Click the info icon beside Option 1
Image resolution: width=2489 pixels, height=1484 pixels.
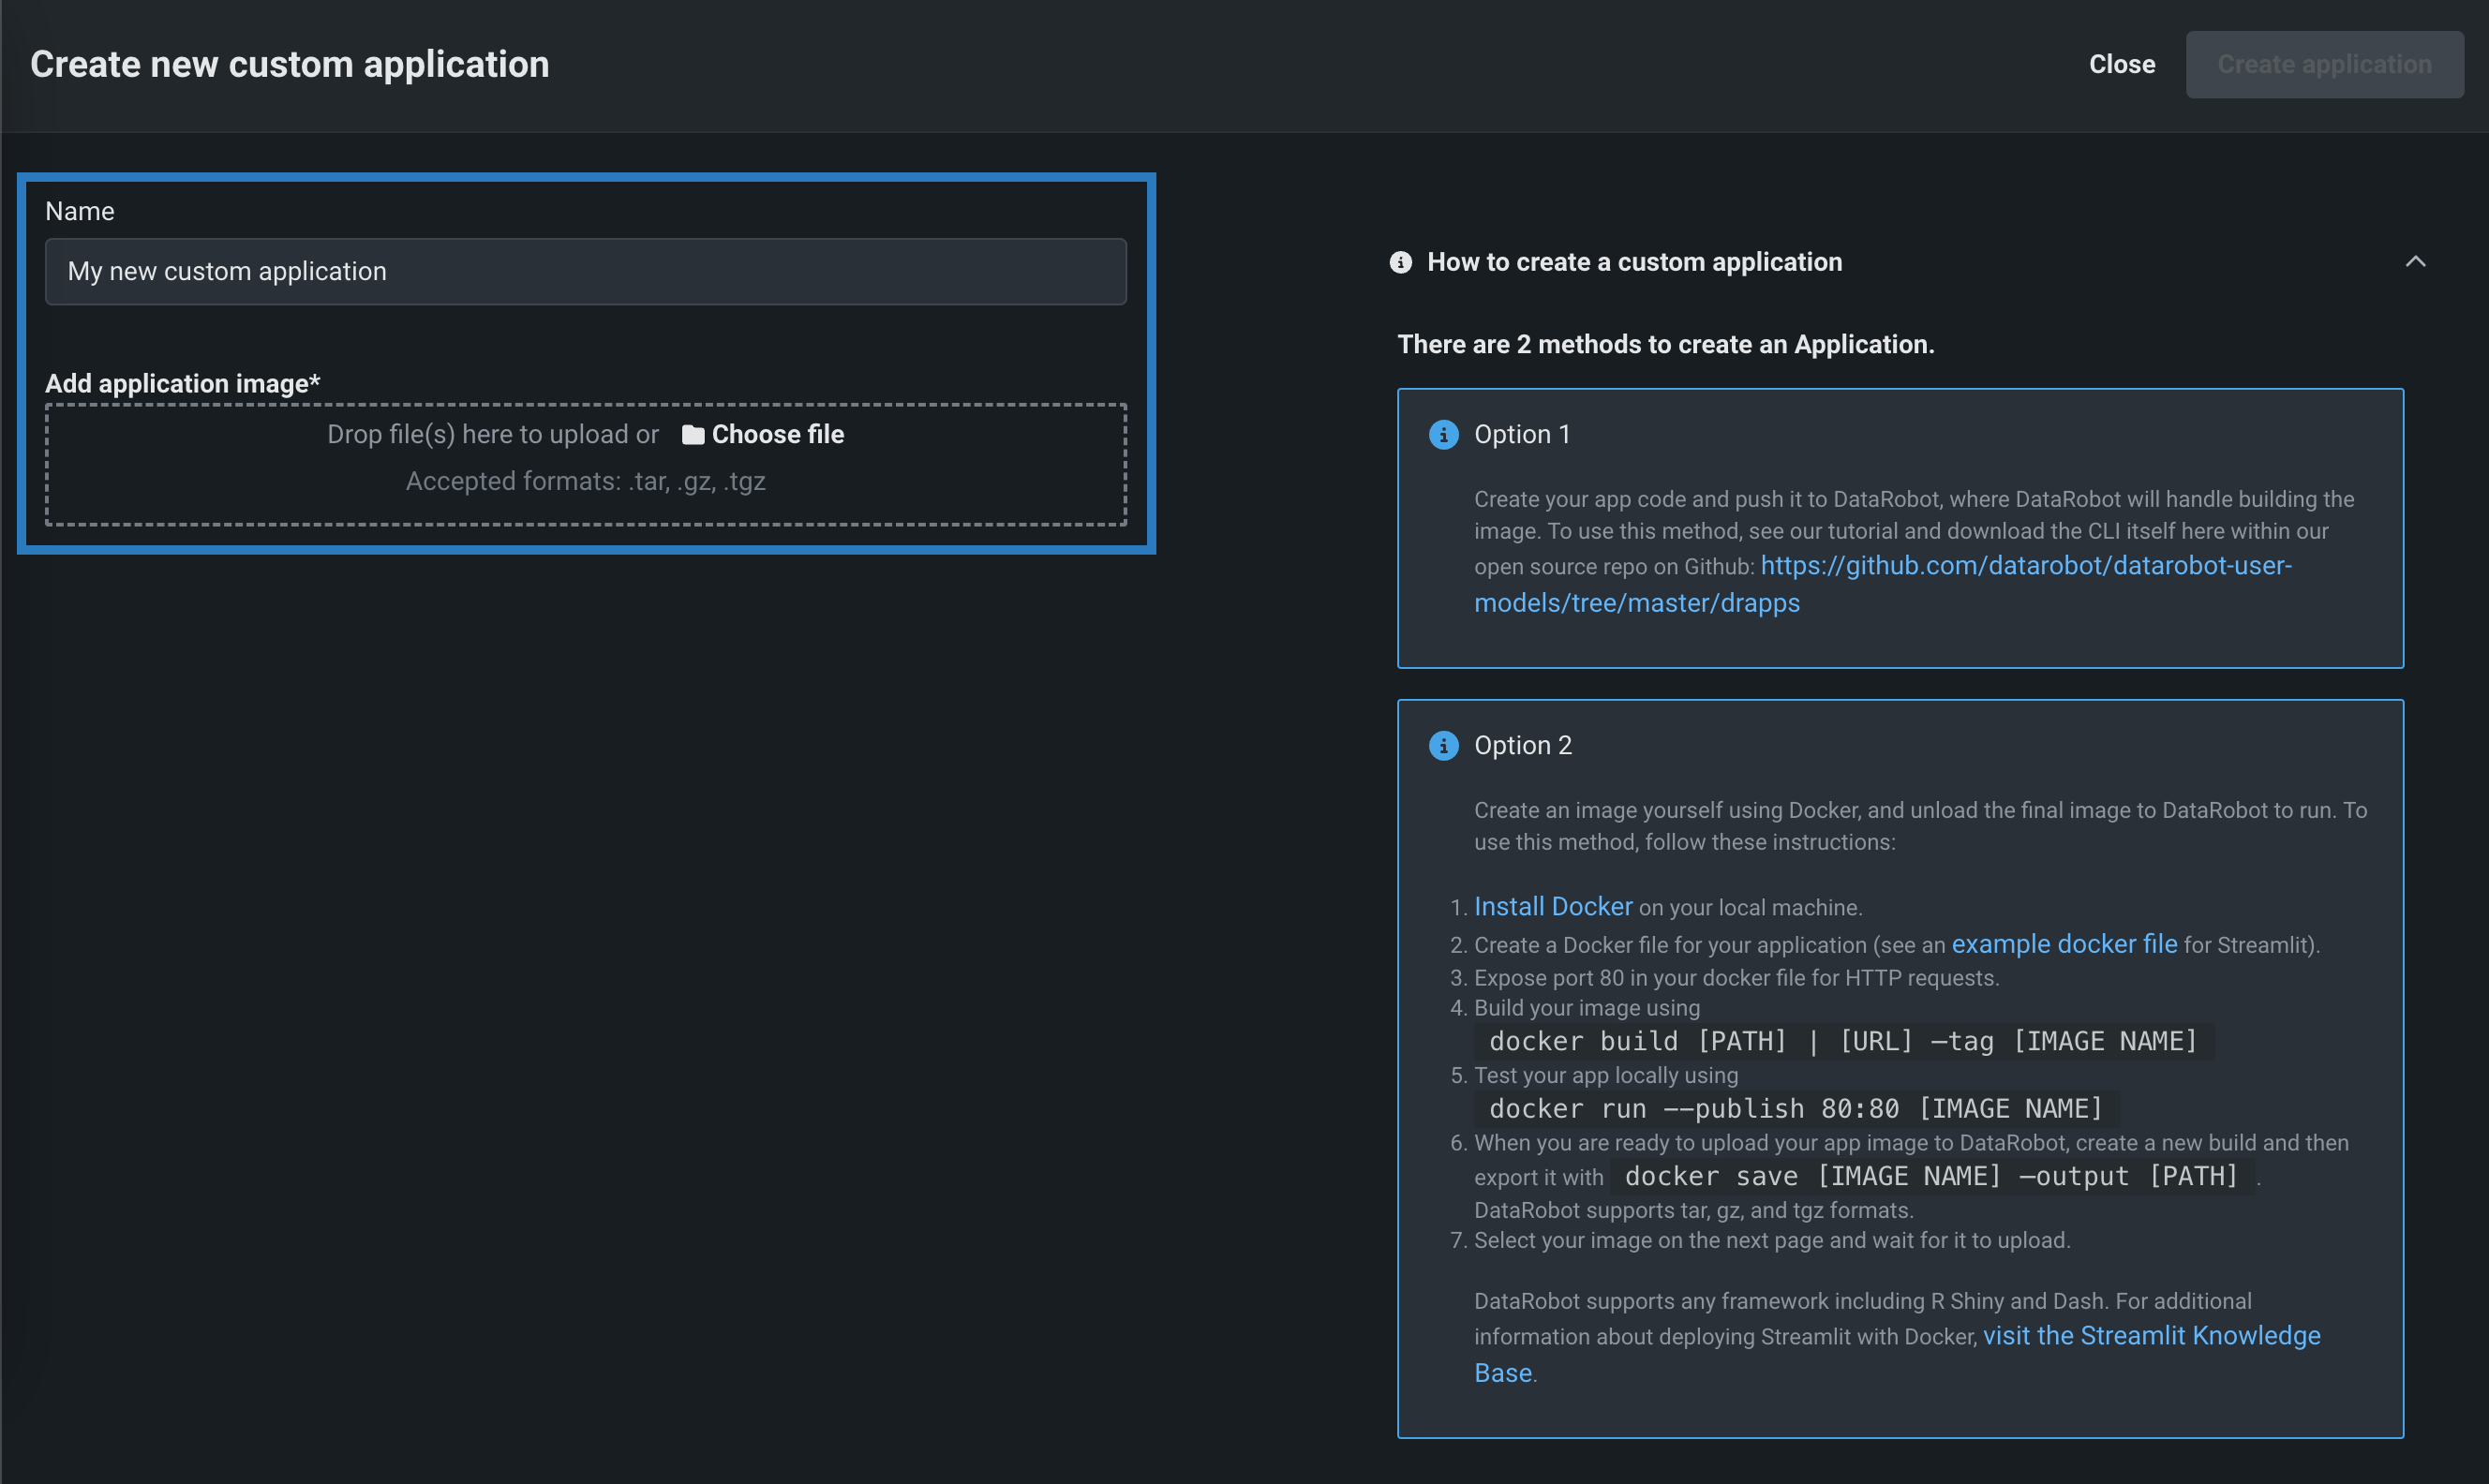[1443, 435]
